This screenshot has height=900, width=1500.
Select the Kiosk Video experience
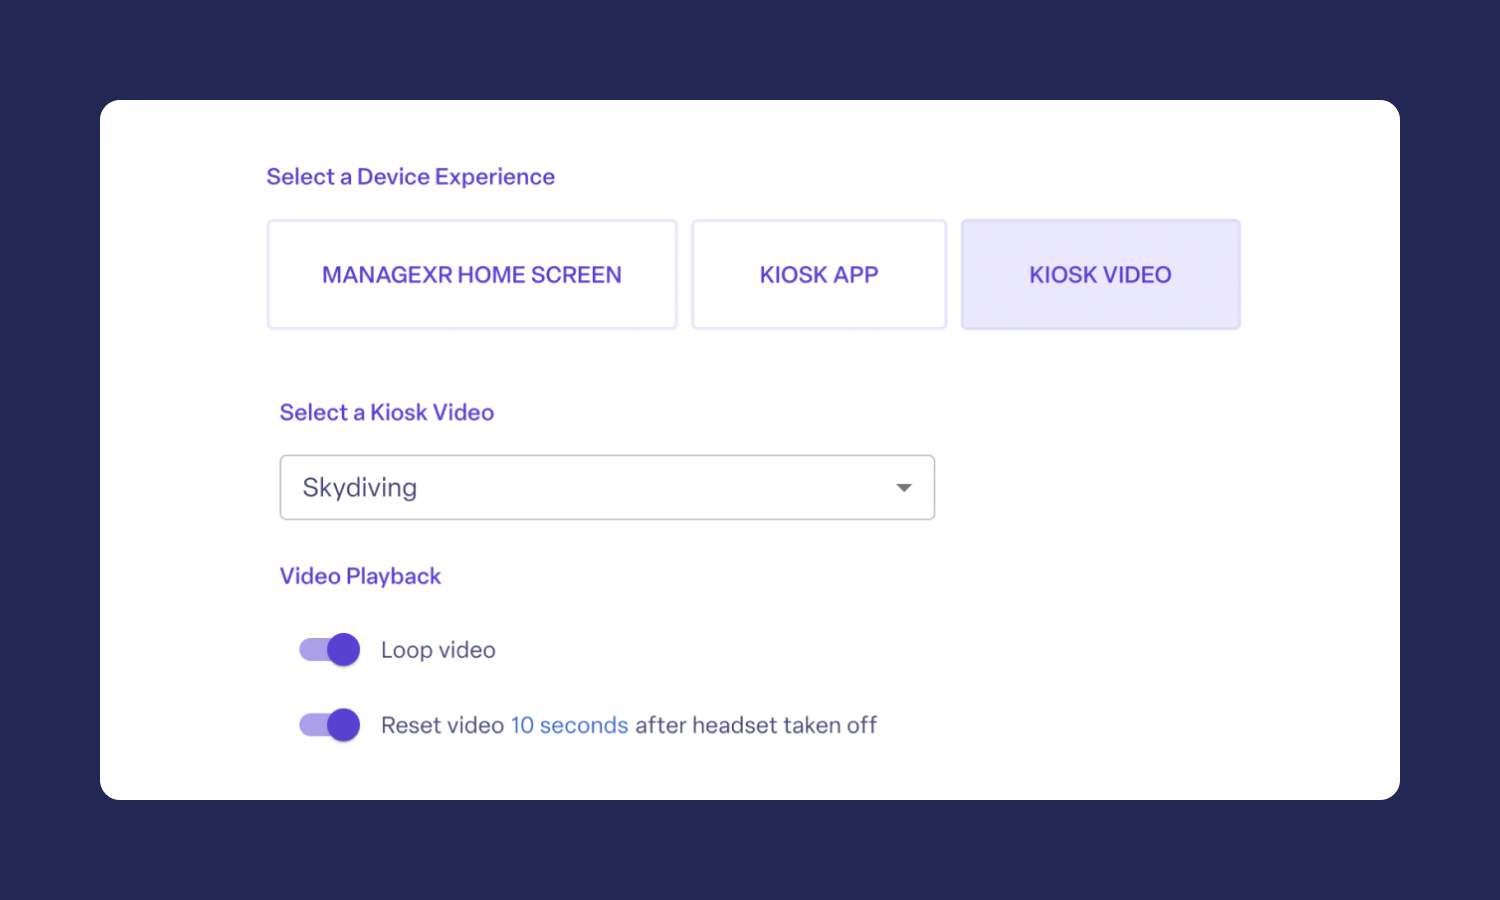pos(1101,274)
